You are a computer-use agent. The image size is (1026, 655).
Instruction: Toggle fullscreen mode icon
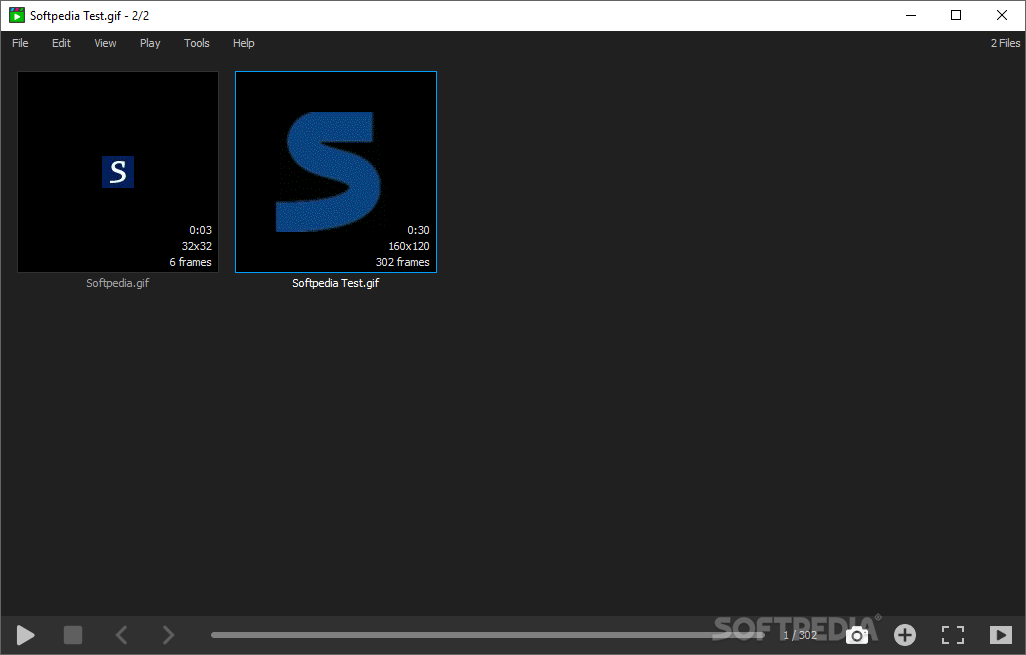[953, 635]
